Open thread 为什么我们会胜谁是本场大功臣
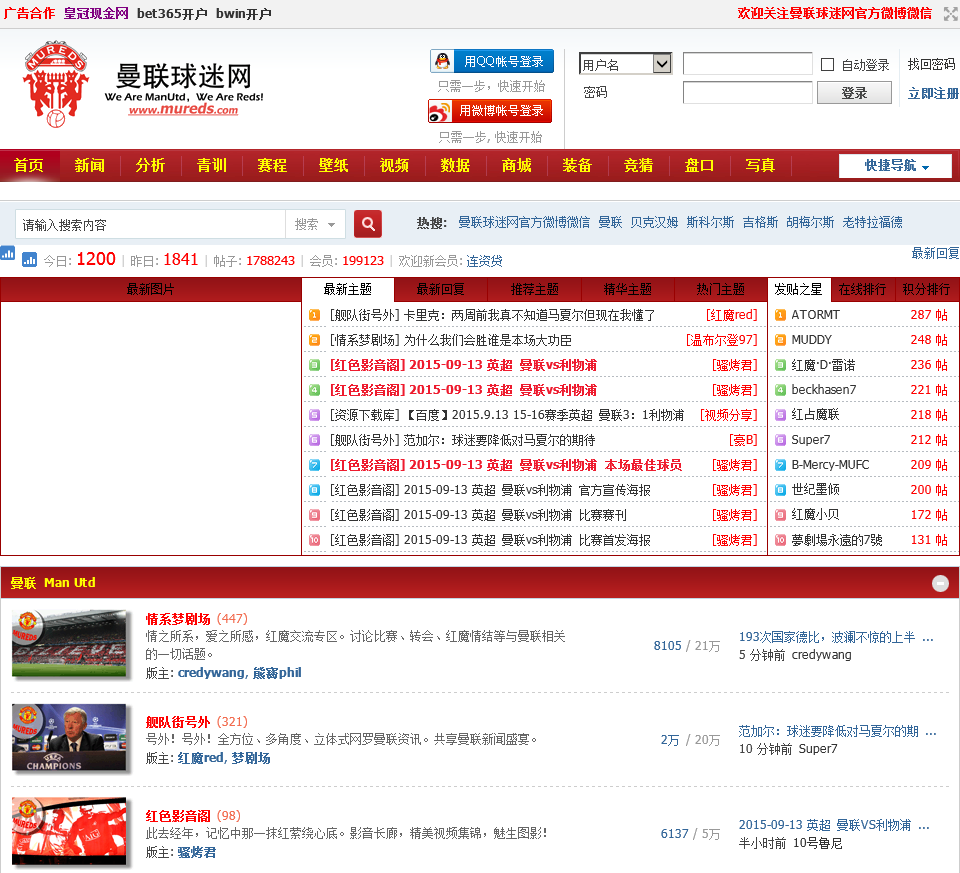 (x=487, y=340)
